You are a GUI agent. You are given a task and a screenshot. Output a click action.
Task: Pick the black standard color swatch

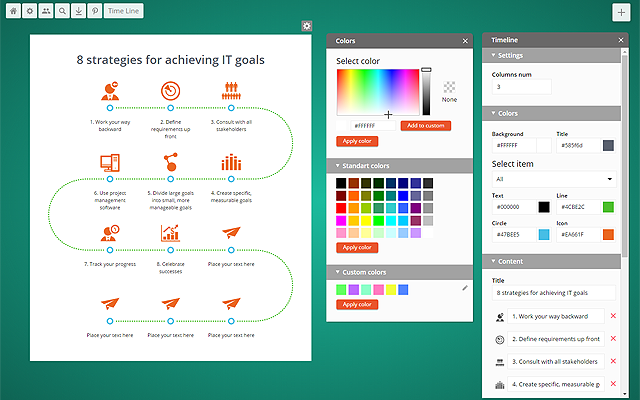341,183
